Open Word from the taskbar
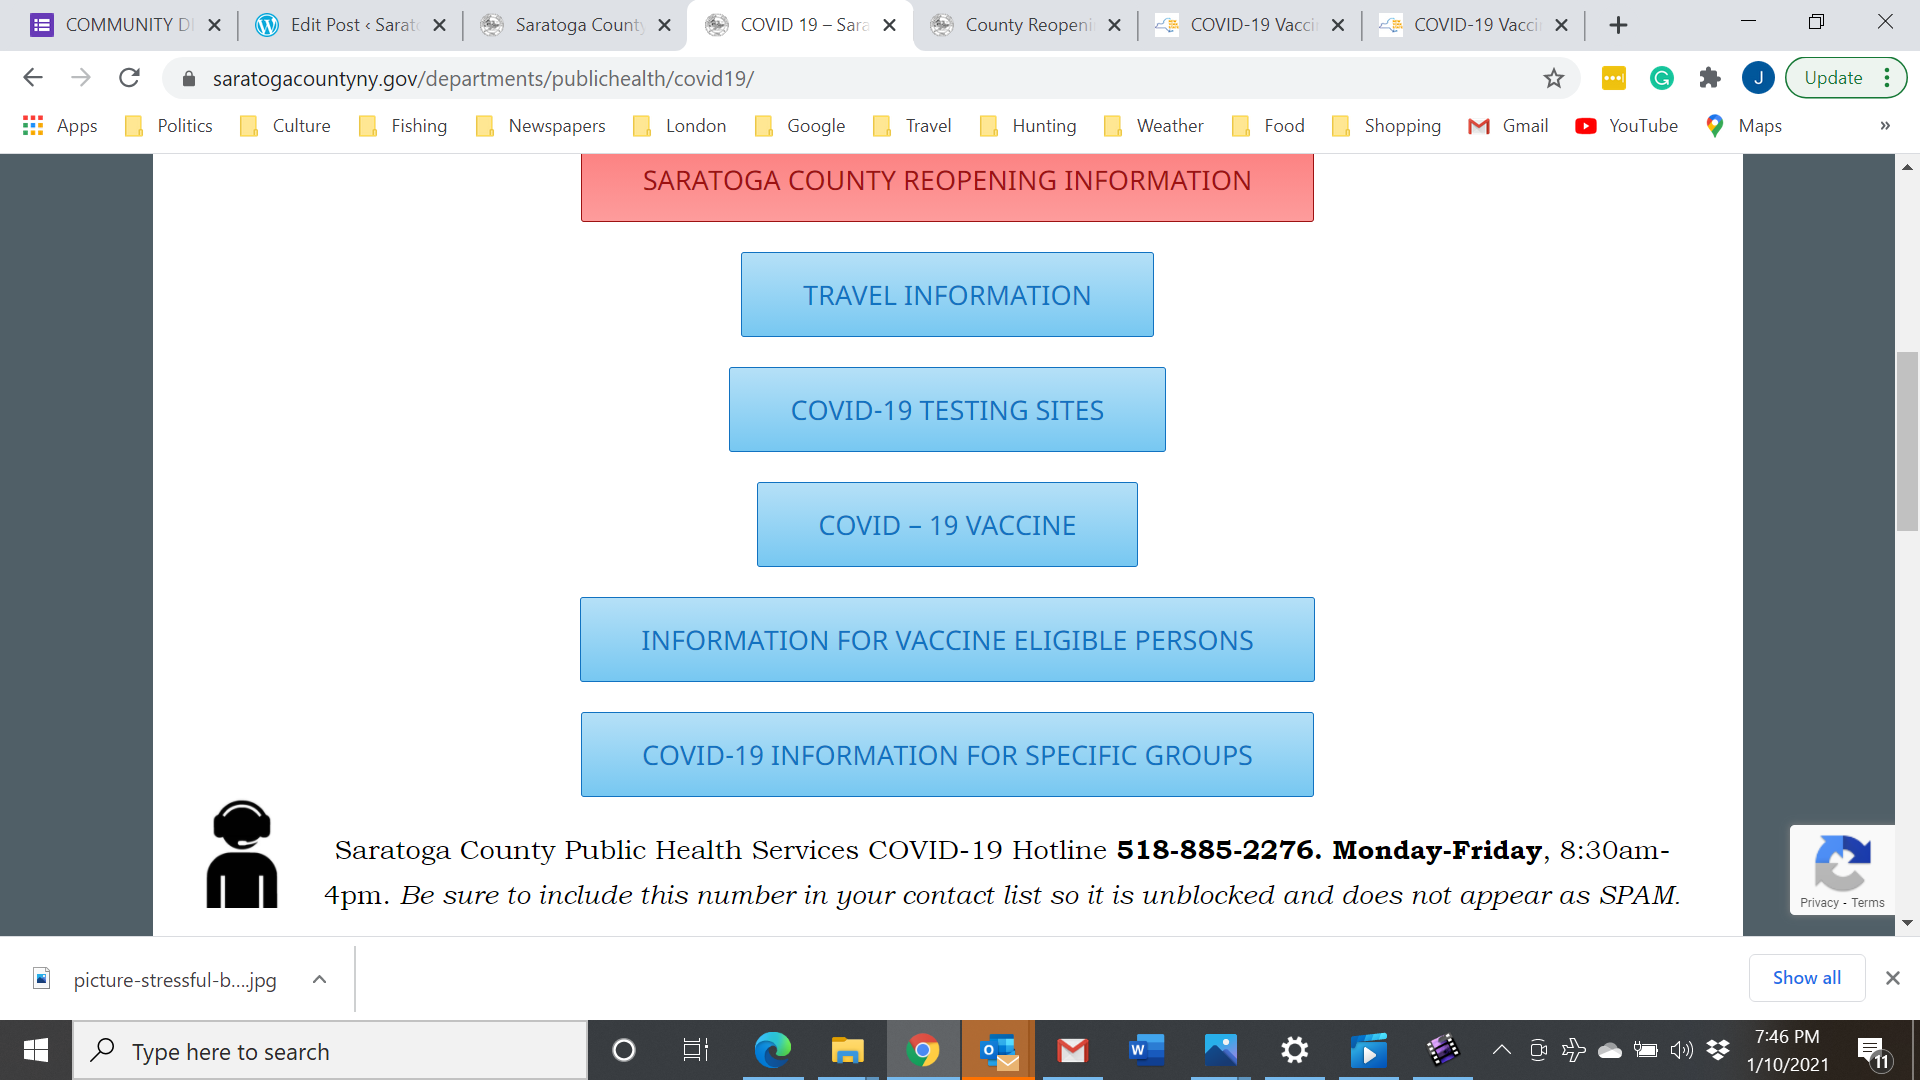 [x=1146, y=1050]
